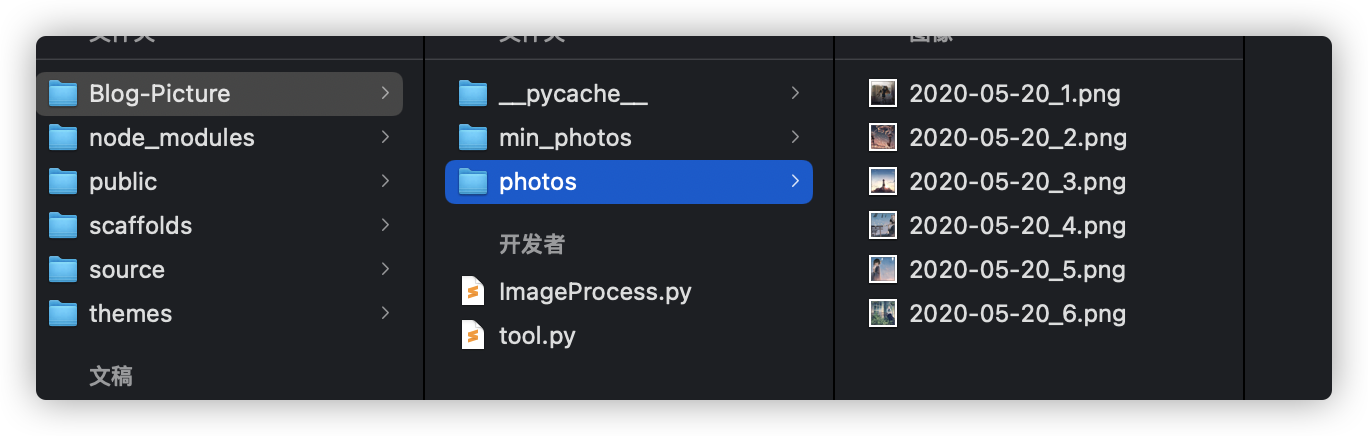Select the __pycache__ folder name
Image resolution: width=1368 pixels, height=436 pixels.
click(x=573, y=94)
